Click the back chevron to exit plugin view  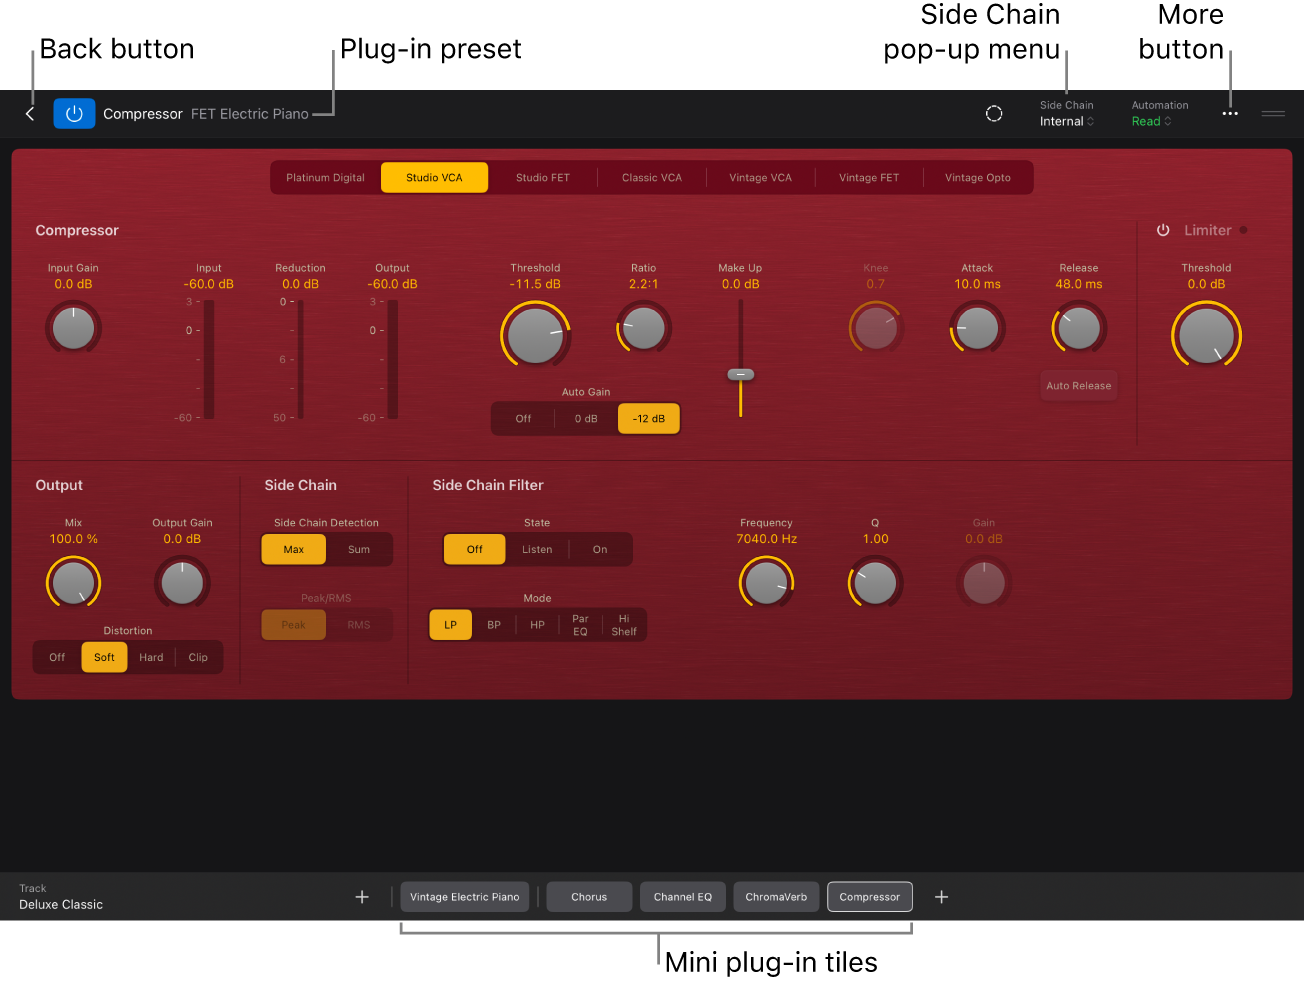click(x=30, y=113)
